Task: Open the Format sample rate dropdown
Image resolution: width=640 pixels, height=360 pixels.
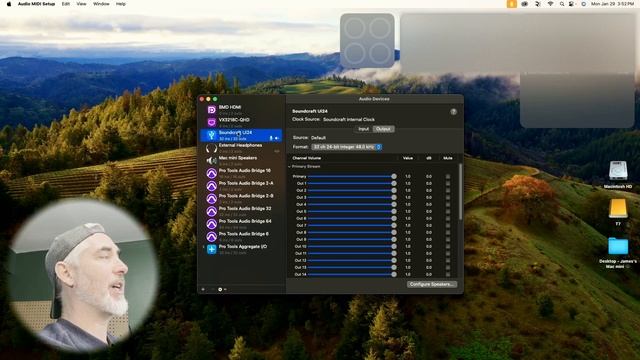Action: point(347,147)
